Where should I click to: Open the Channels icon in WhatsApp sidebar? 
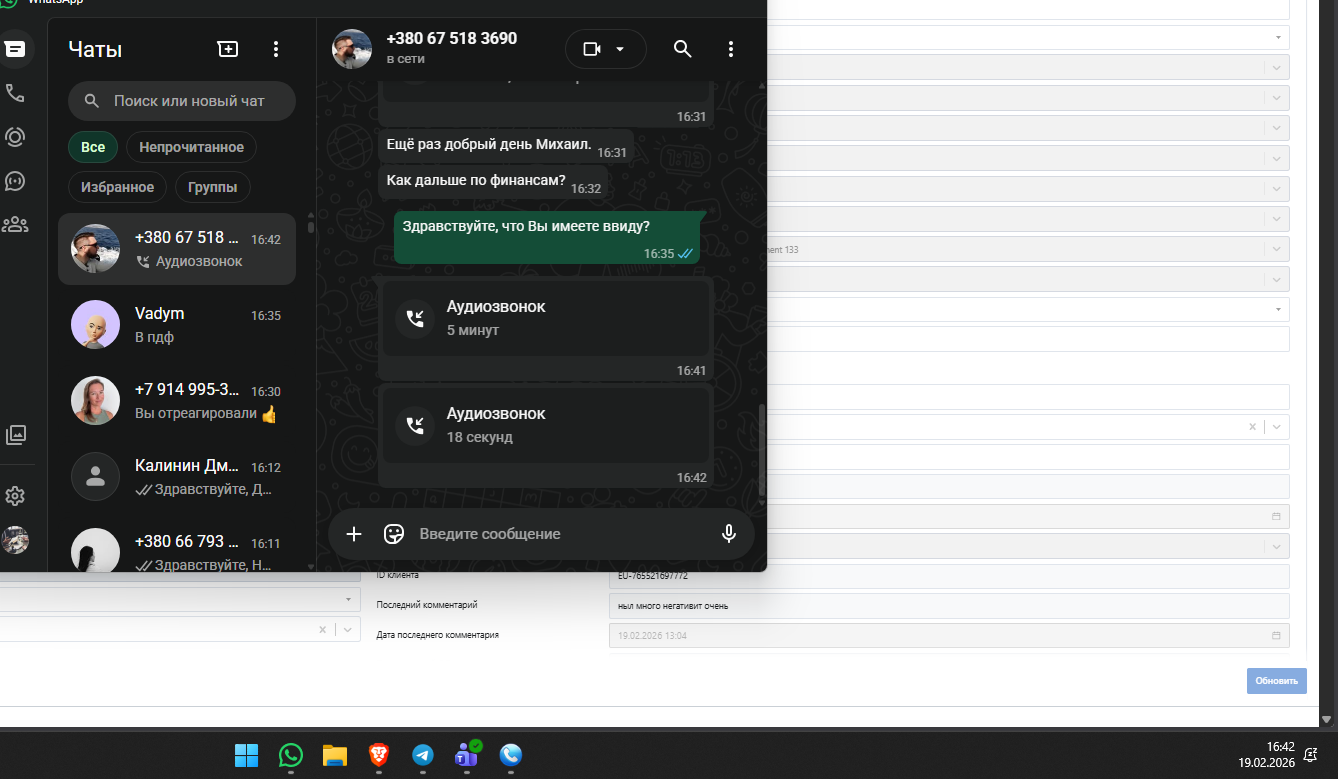15,181
